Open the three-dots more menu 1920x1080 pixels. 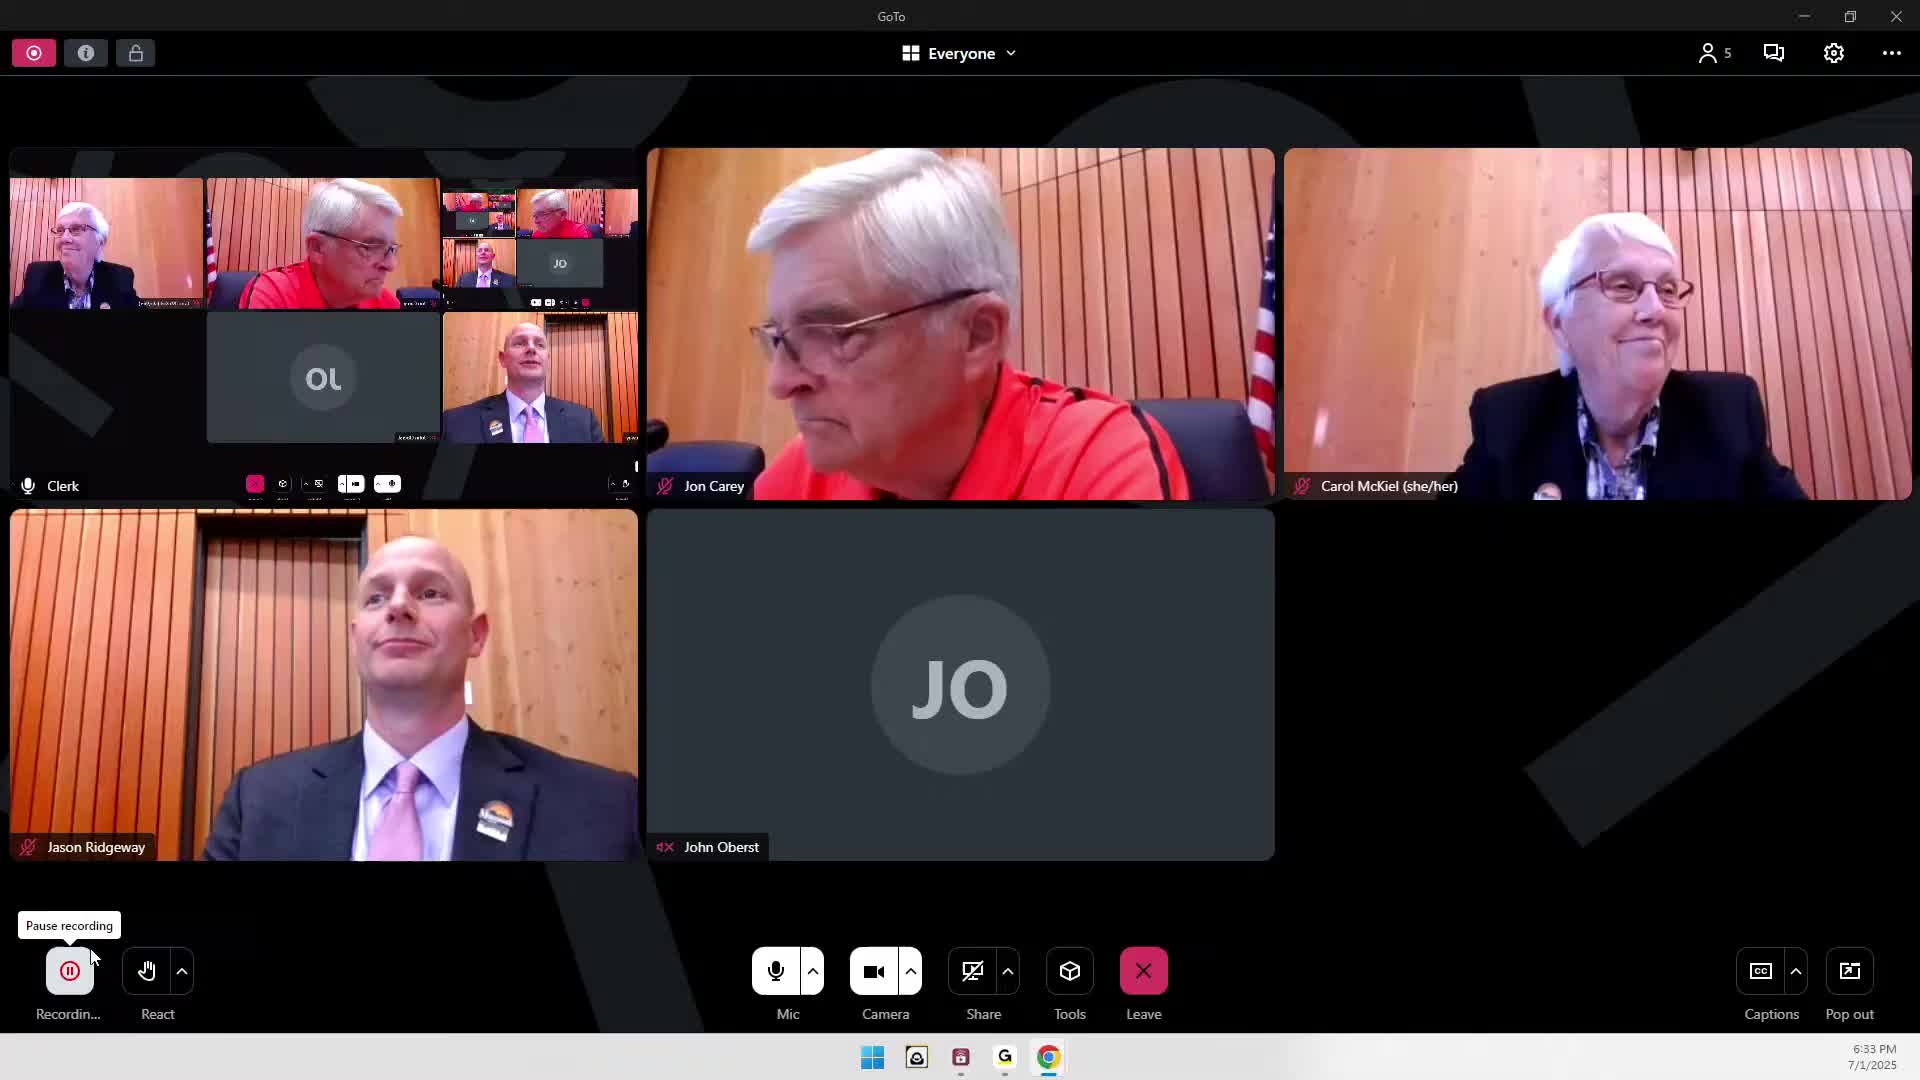(x=1891, y=53)
